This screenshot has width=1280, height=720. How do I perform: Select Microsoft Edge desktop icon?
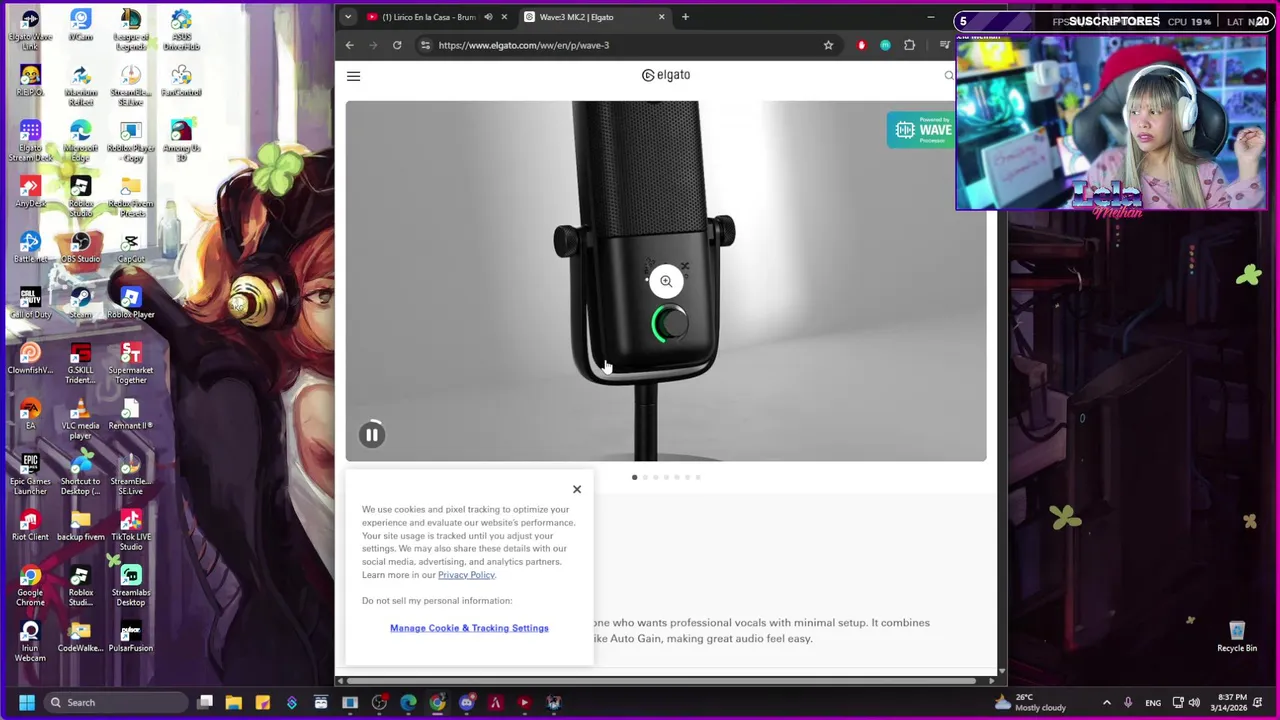pyautogui.click(x=81, y=141)
